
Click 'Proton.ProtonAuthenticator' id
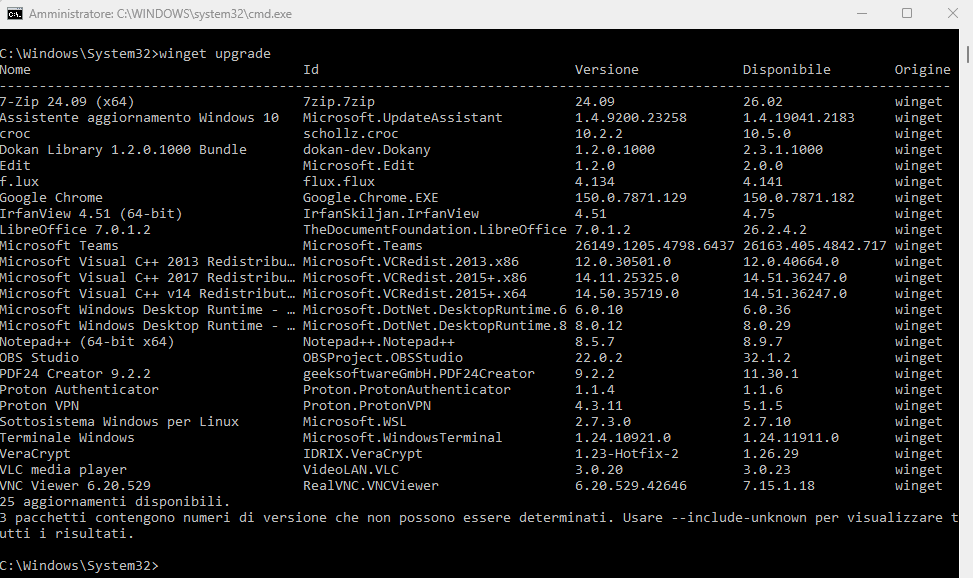tap(406, 390)
